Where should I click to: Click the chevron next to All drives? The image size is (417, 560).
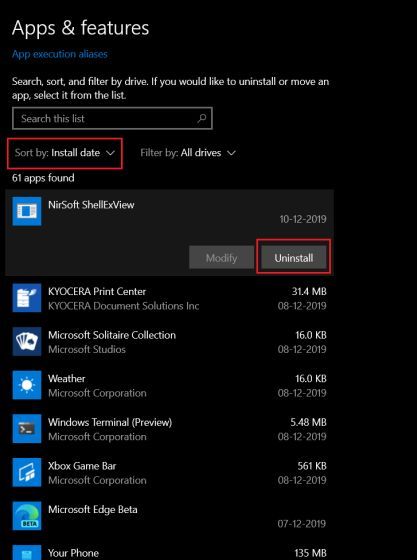231,153
